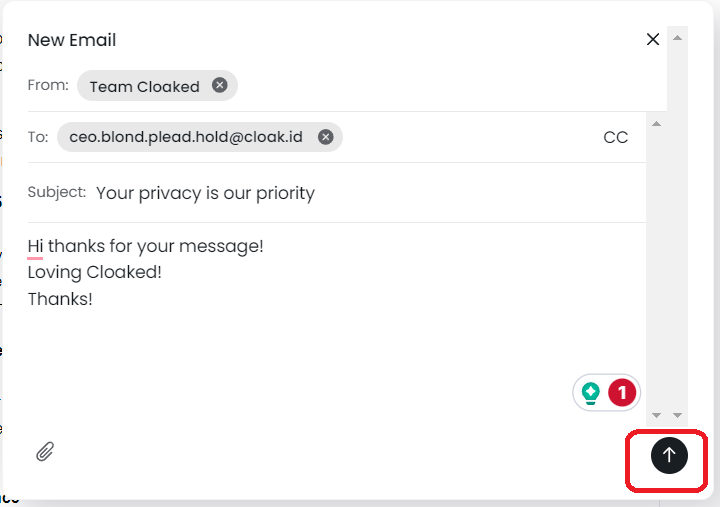Select the ceo.blond.plead.hold@cloak.id chip
The height and width of the screenshot is (507, 720).
185,137
